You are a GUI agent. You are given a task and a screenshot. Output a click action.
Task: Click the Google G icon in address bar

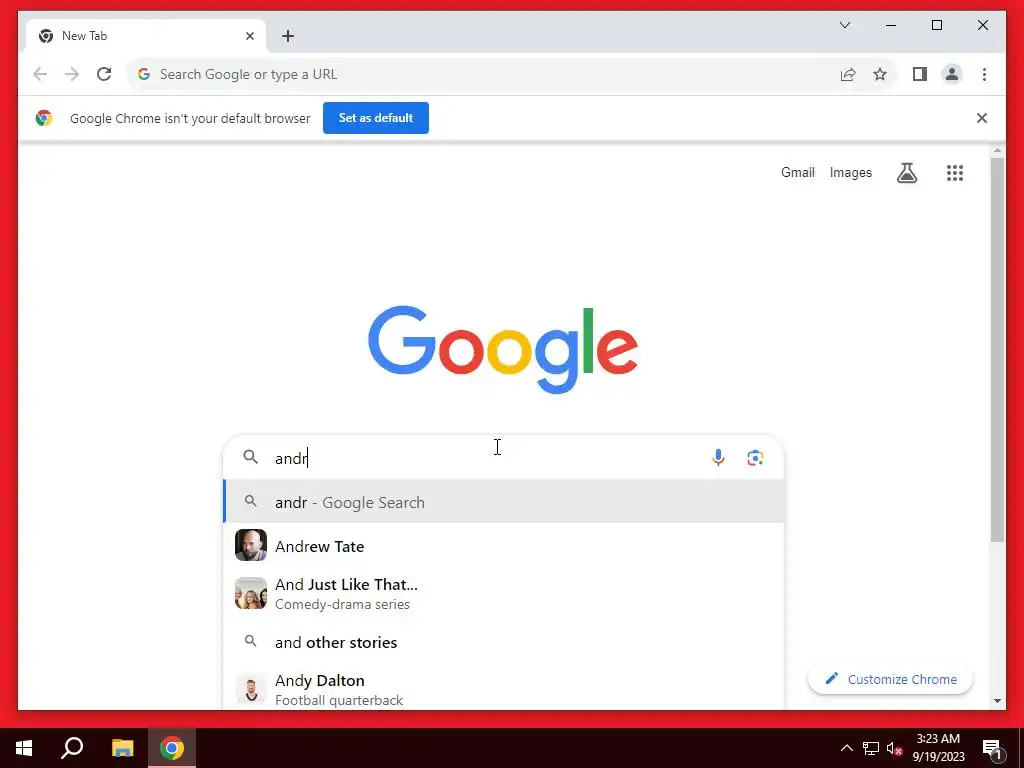pos(144,74)
